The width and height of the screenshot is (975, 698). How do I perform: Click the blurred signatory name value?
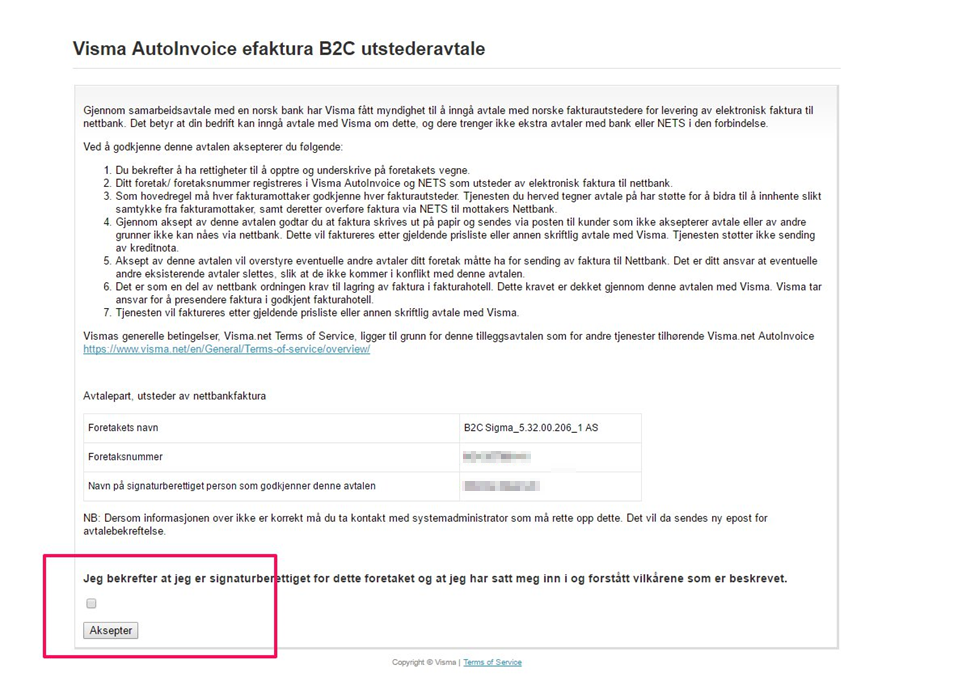point(502,486)
